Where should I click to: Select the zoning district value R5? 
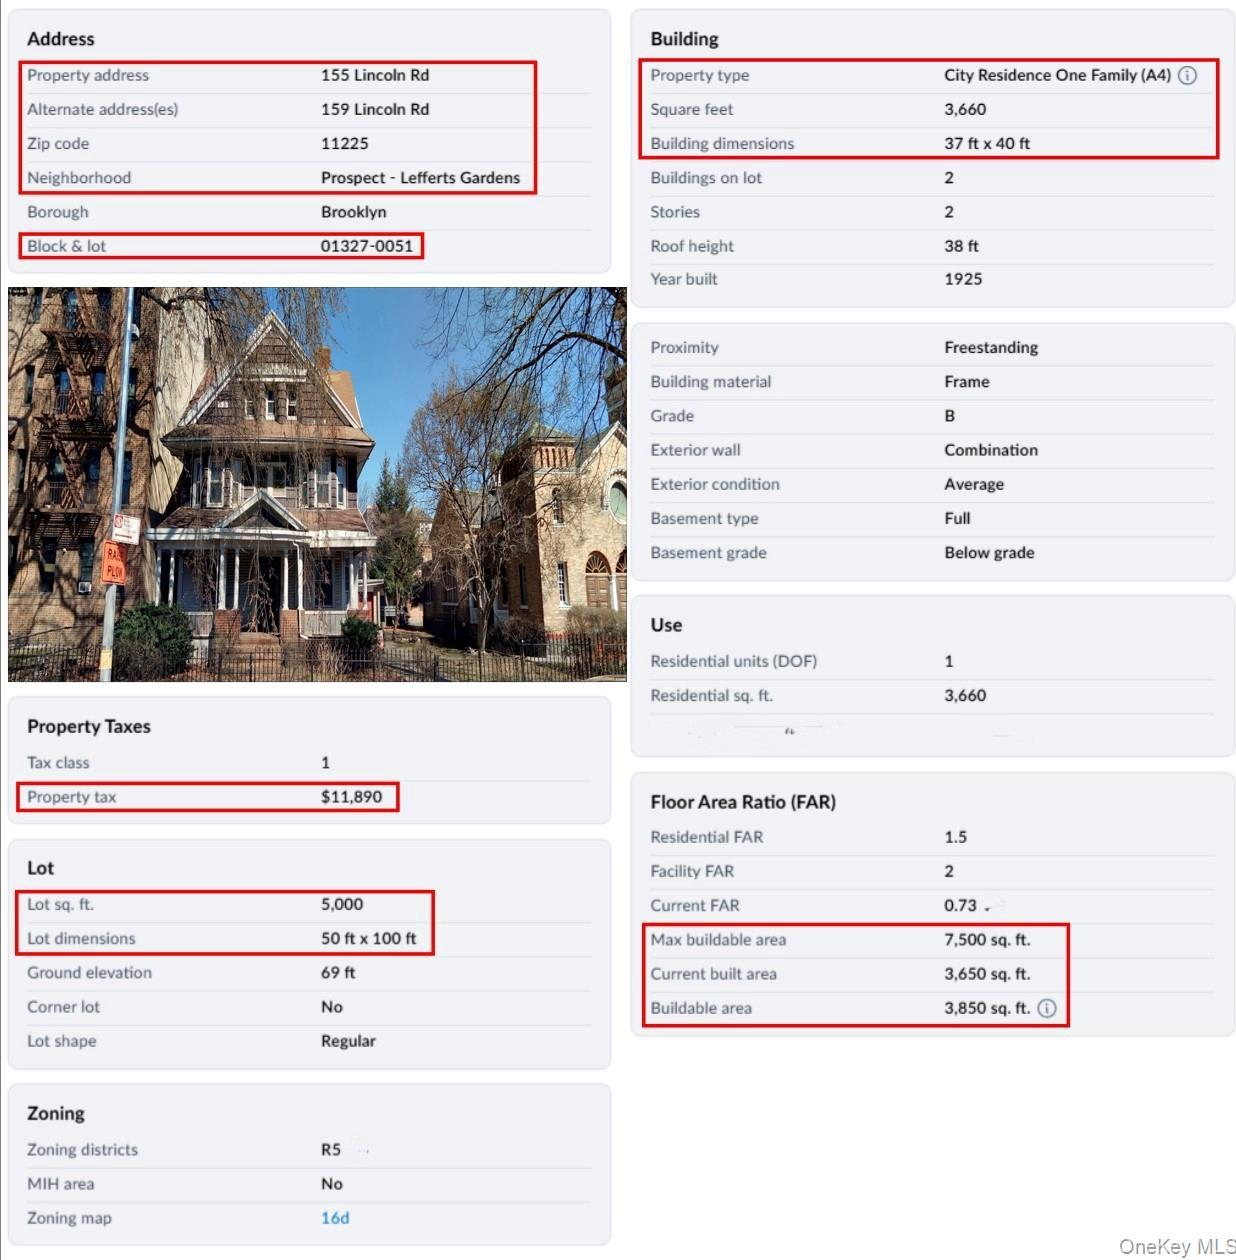click(x=331, y=1150)
